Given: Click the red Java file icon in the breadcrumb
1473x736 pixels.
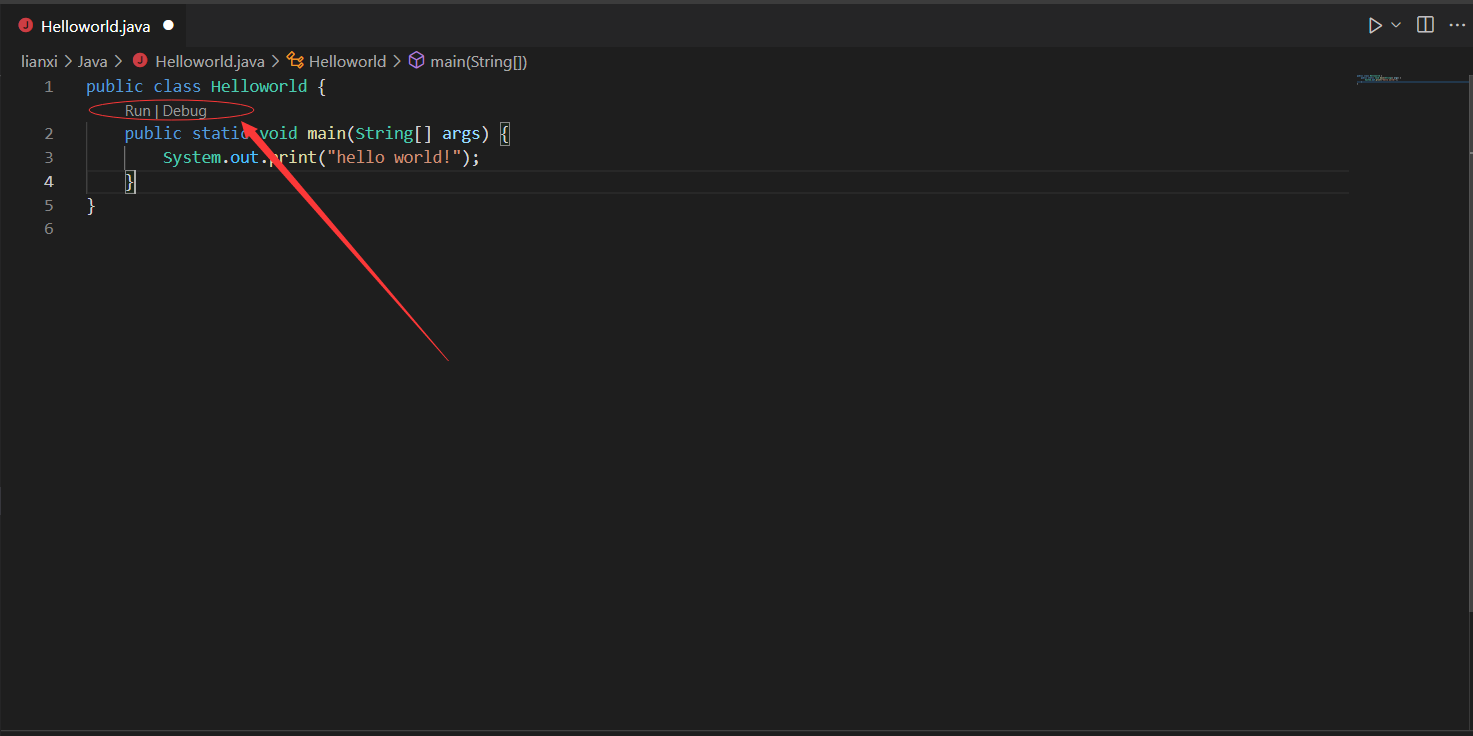Looking at the screenshot, I should 139,60.
